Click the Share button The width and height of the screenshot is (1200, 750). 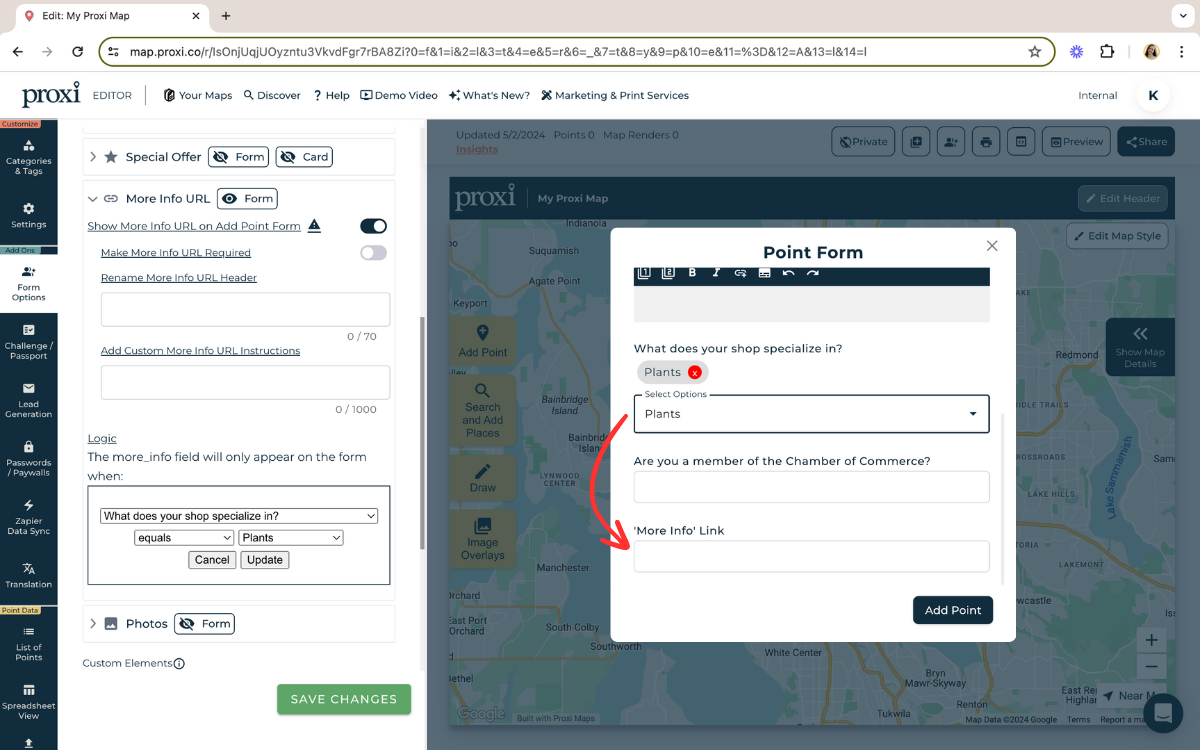[x=1146, y=142]
